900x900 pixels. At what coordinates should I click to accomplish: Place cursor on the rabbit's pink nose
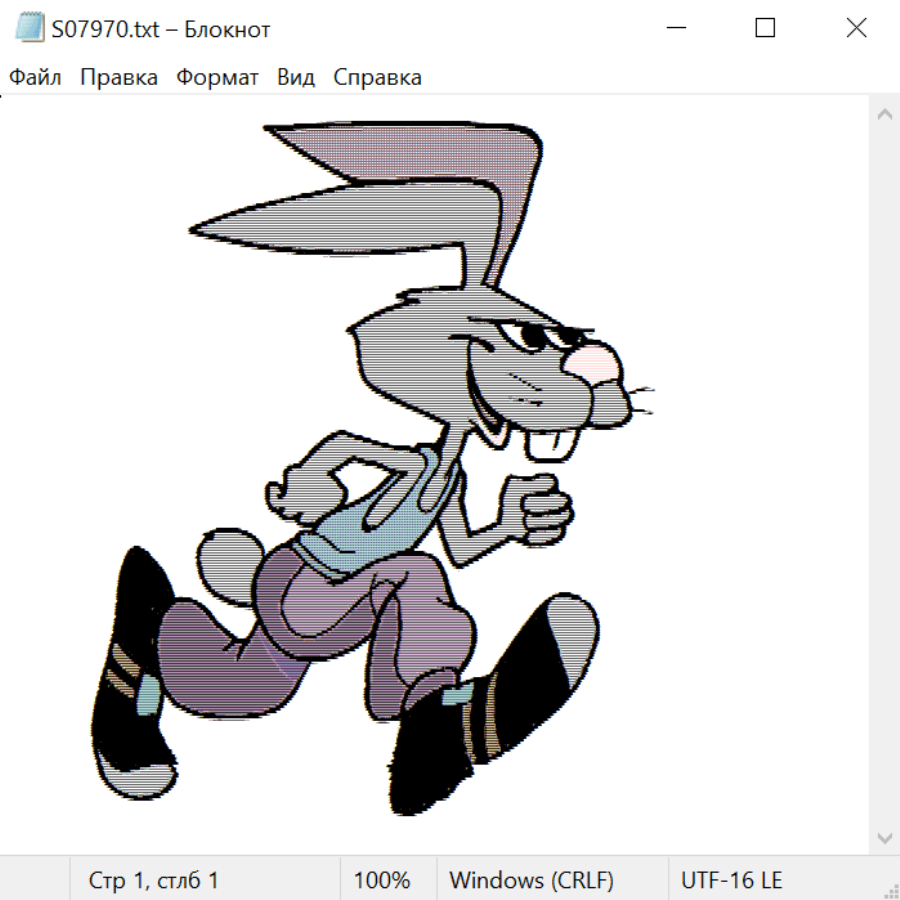coord(598,361)
